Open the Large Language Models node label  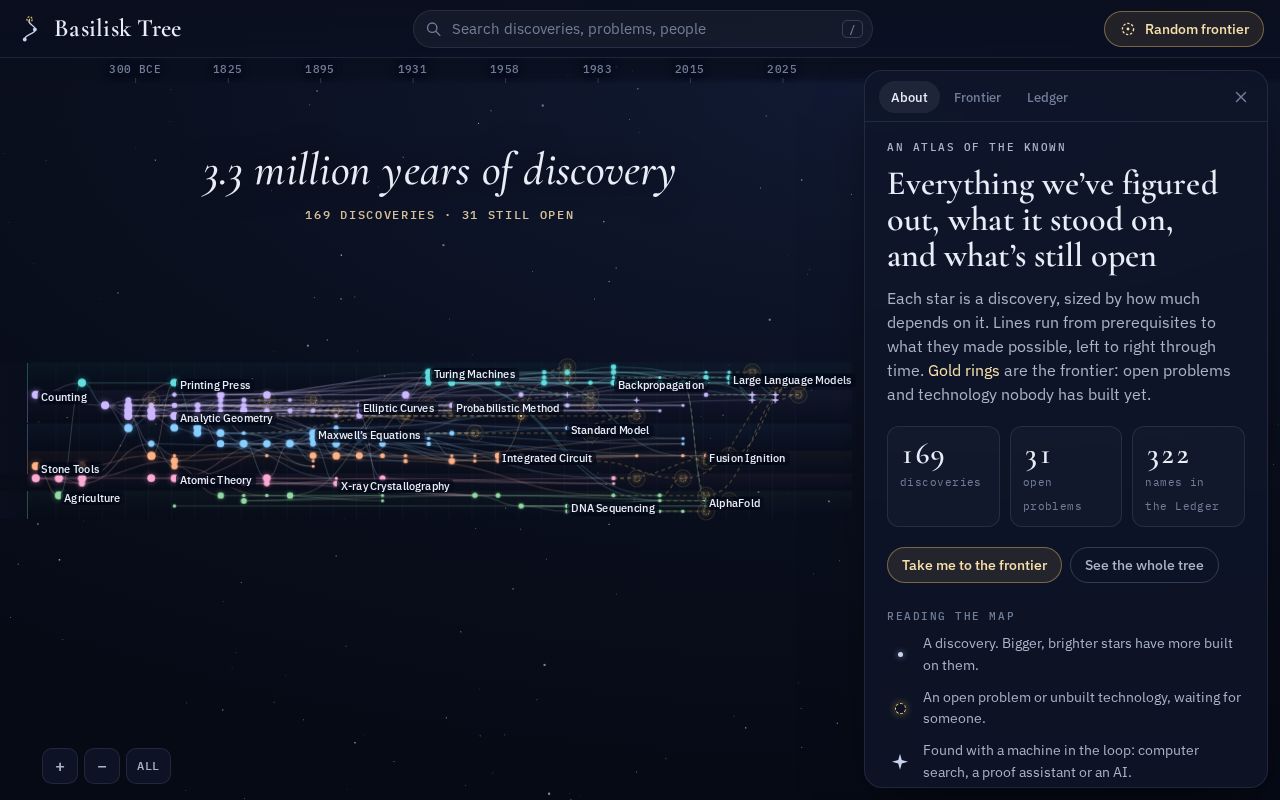tap(792, 380)
